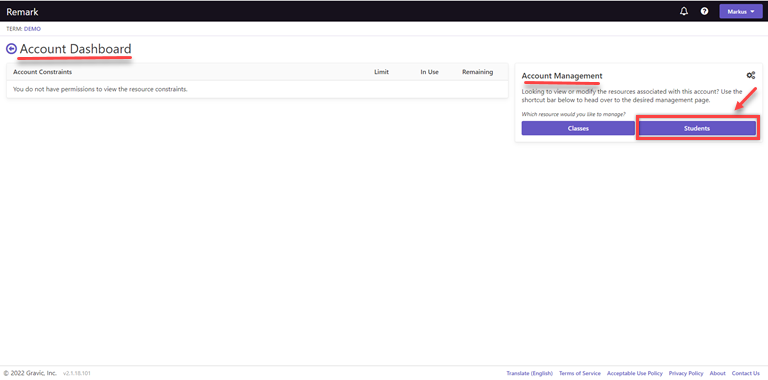The image size is (768, 380).
Task: Go to the Classes management page
Action: point(578,128)
